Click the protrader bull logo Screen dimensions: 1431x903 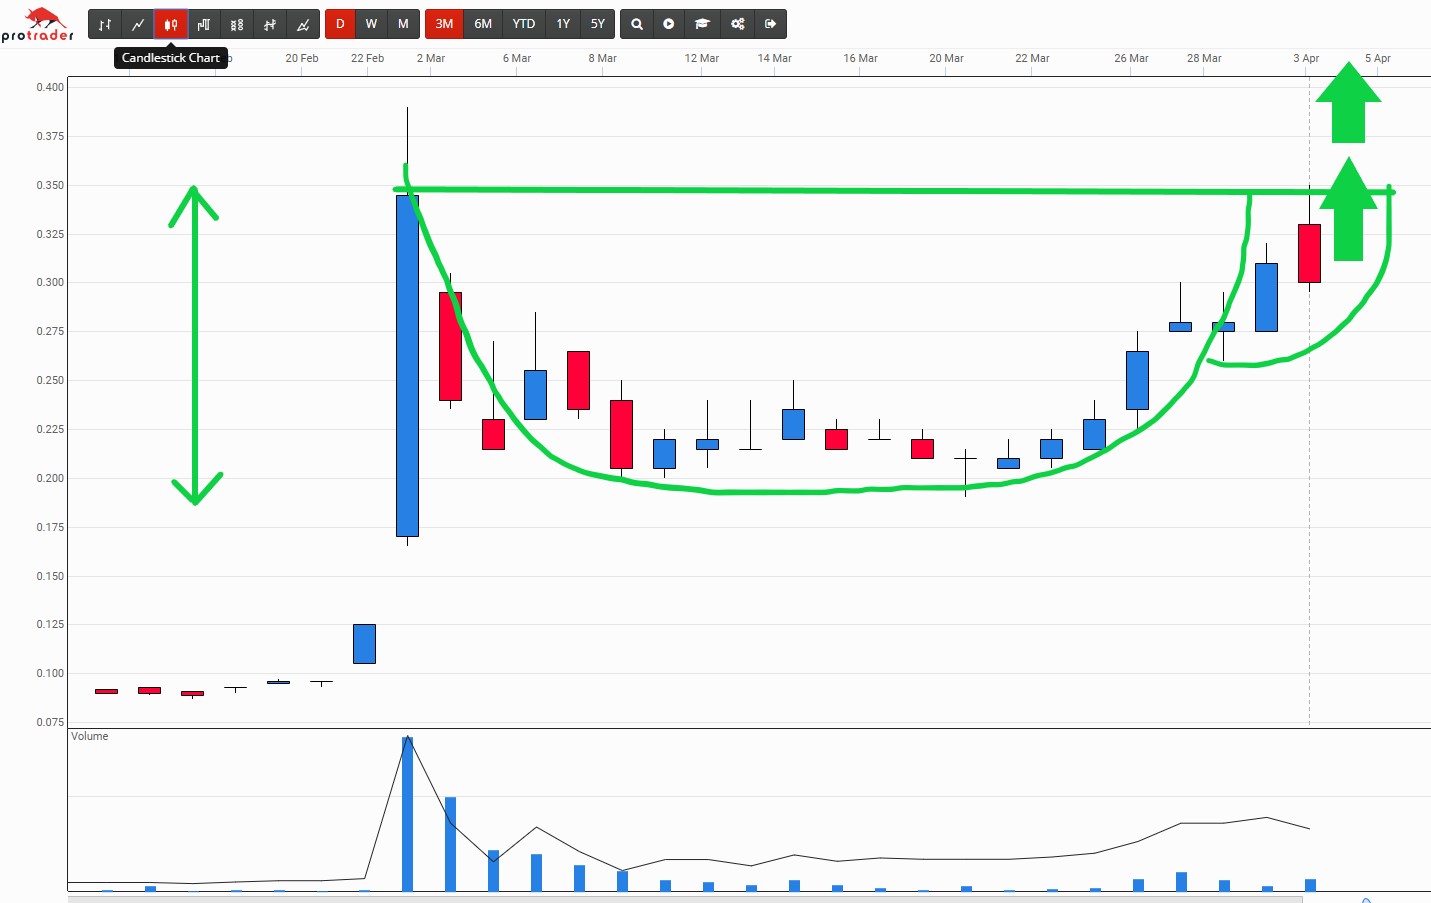coord(38,24)
